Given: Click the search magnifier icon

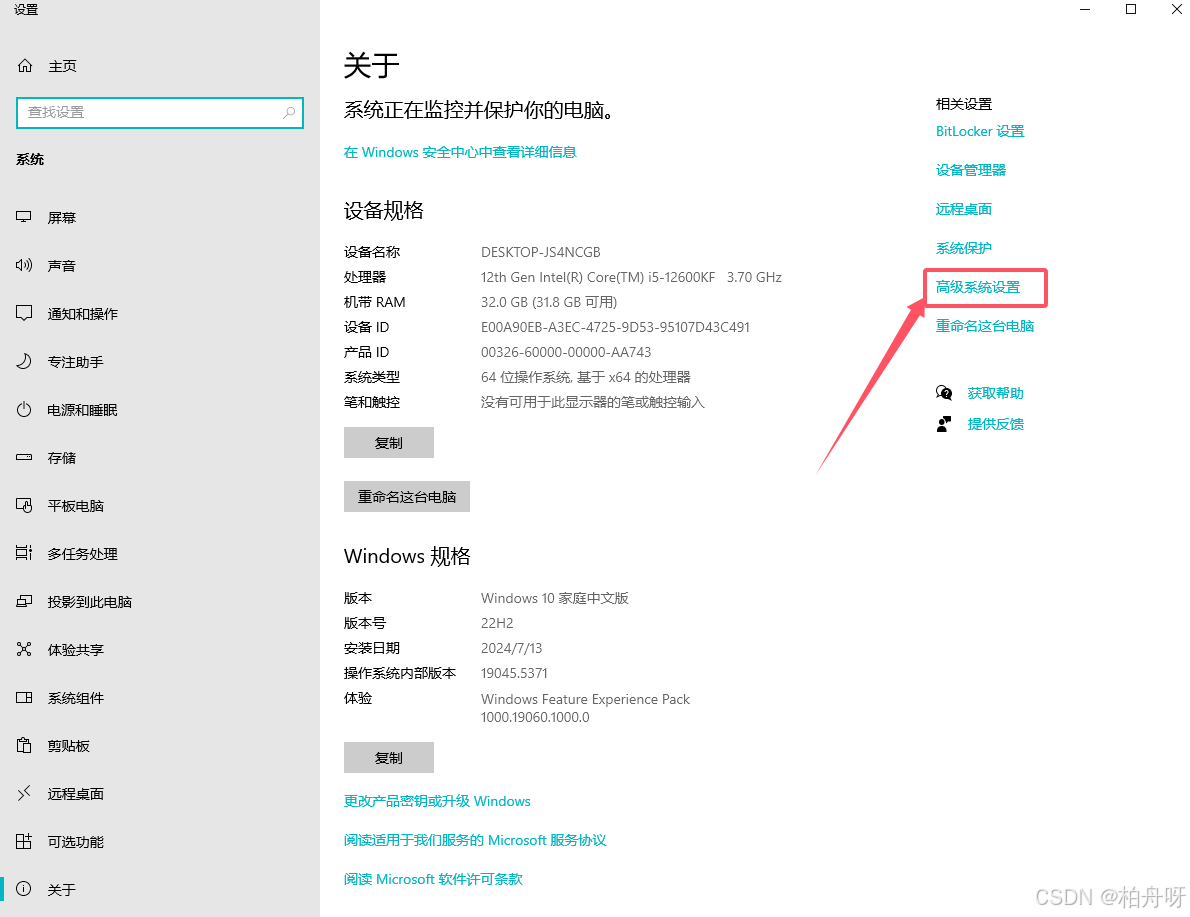Looking at the screenshot, I should tap(289, 112).
